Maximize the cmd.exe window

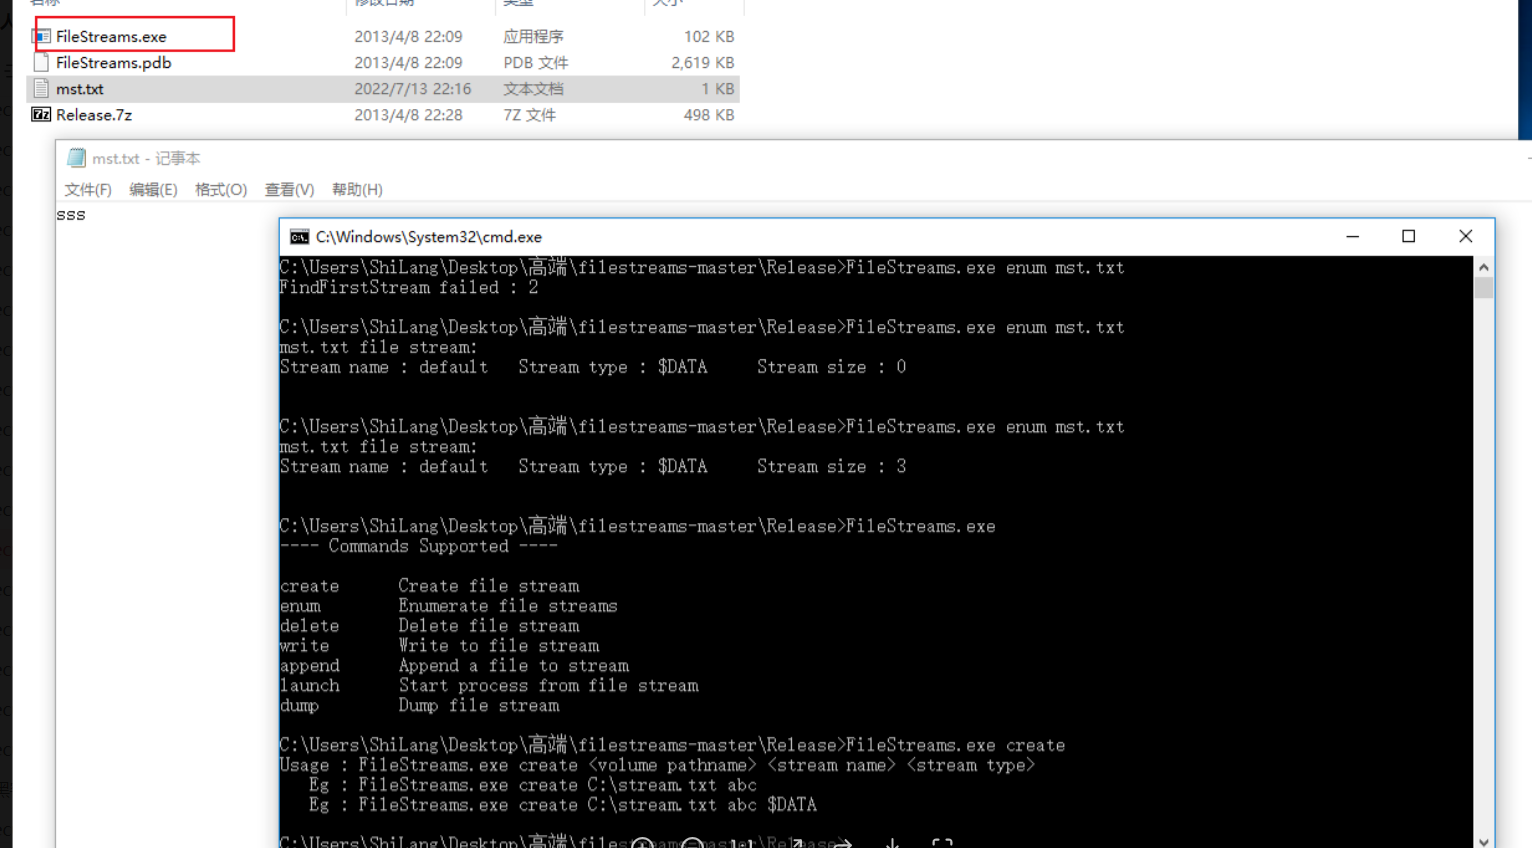(1408, 237)
